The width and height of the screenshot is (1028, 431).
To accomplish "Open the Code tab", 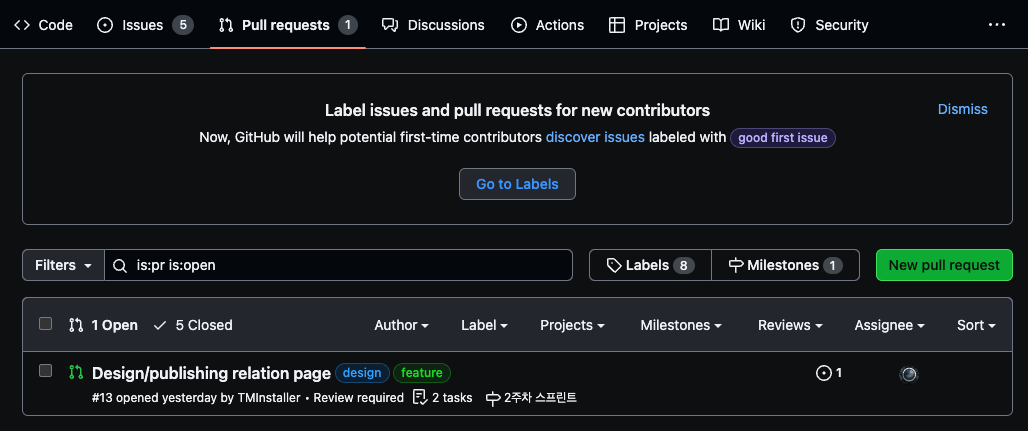I will [x=43, y=25].
